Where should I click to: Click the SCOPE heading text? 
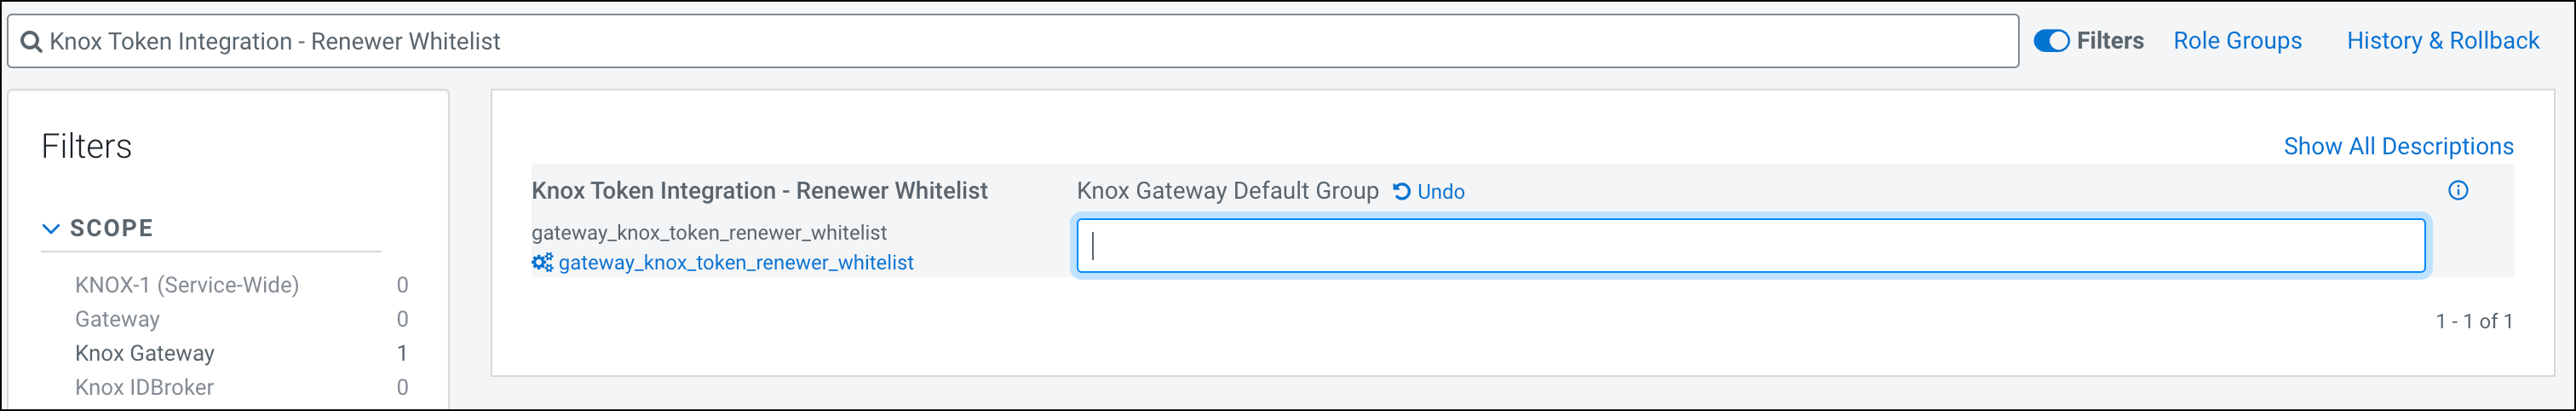[112, 229]
